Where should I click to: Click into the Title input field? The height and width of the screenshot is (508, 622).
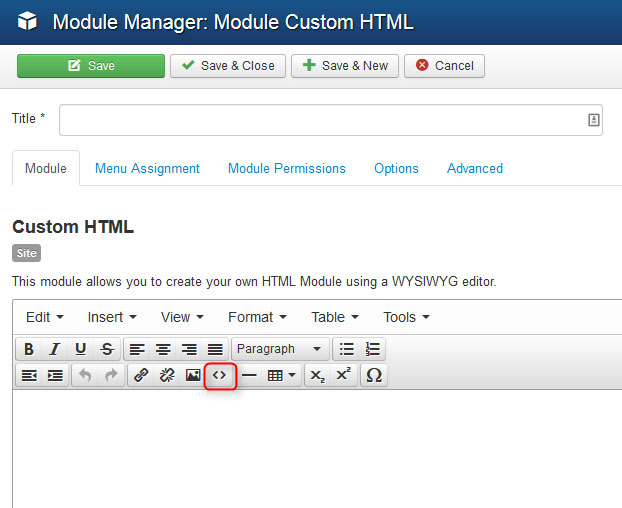[x=322, y=119]
